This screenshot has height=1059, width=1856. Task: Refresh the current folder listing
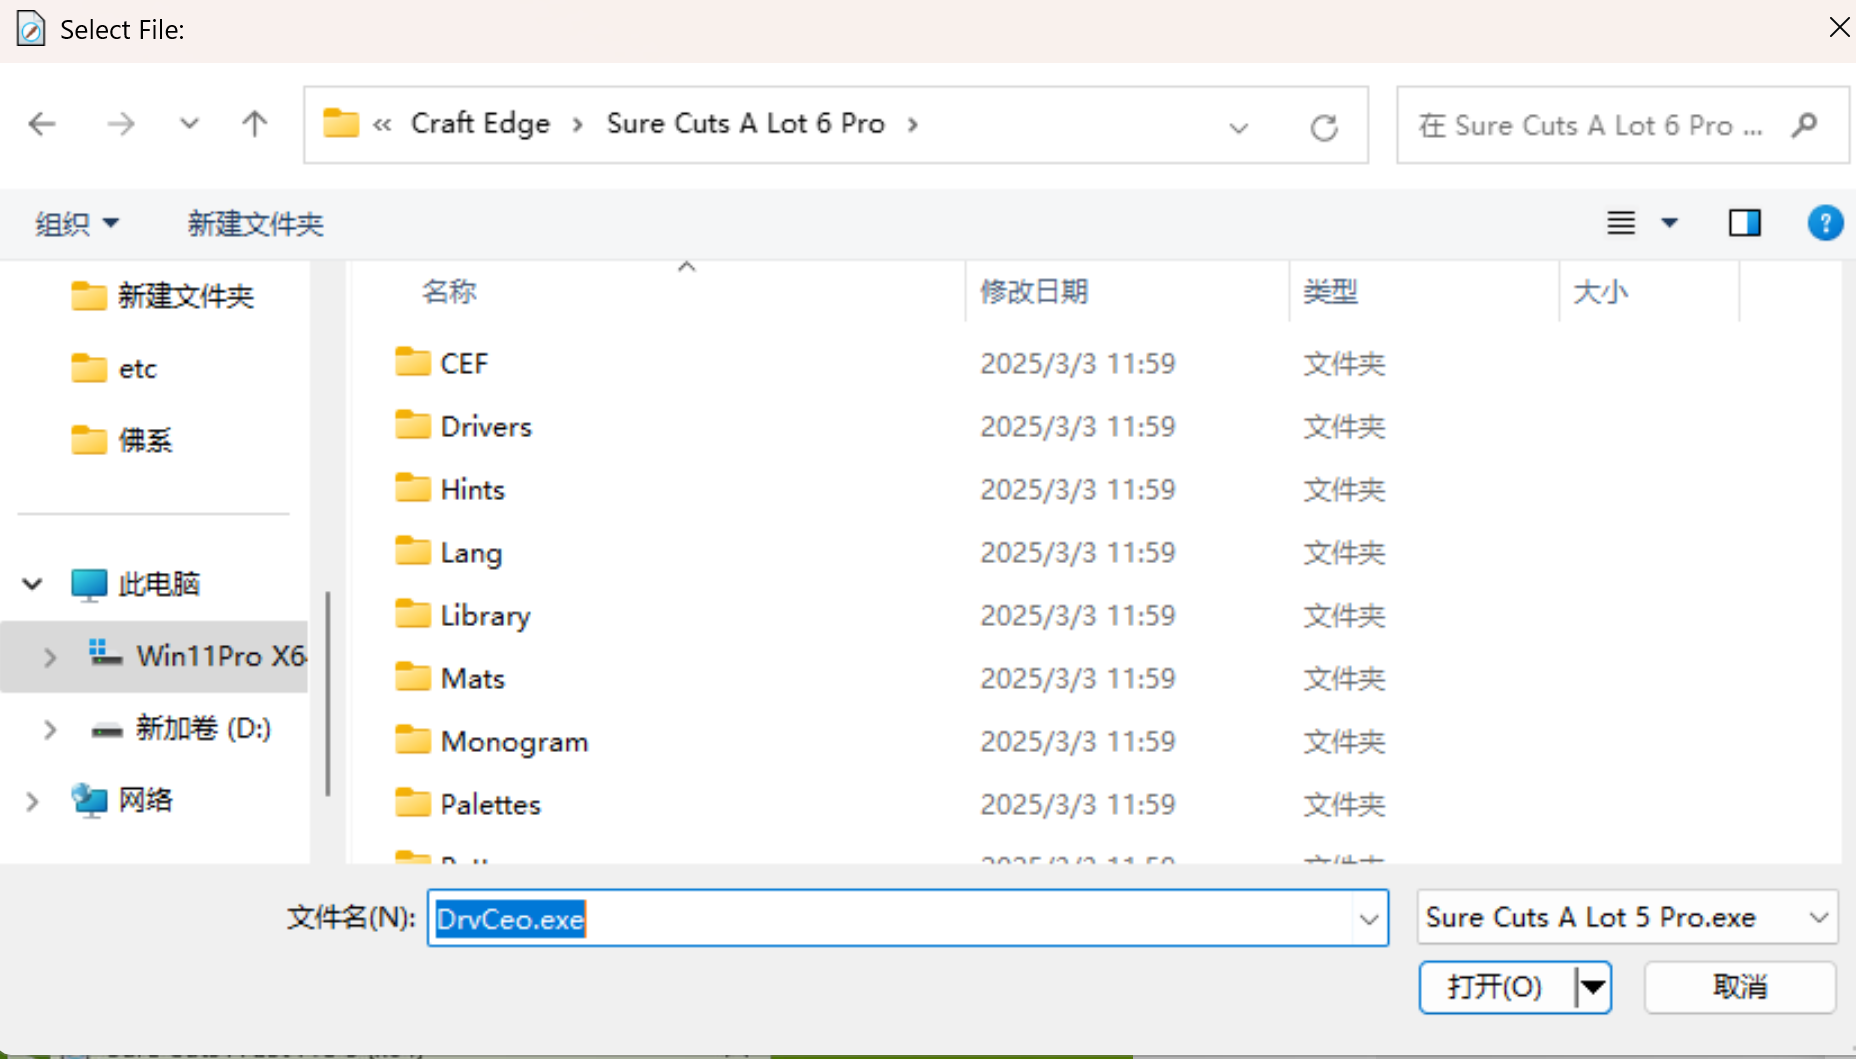pos(1323,127)
